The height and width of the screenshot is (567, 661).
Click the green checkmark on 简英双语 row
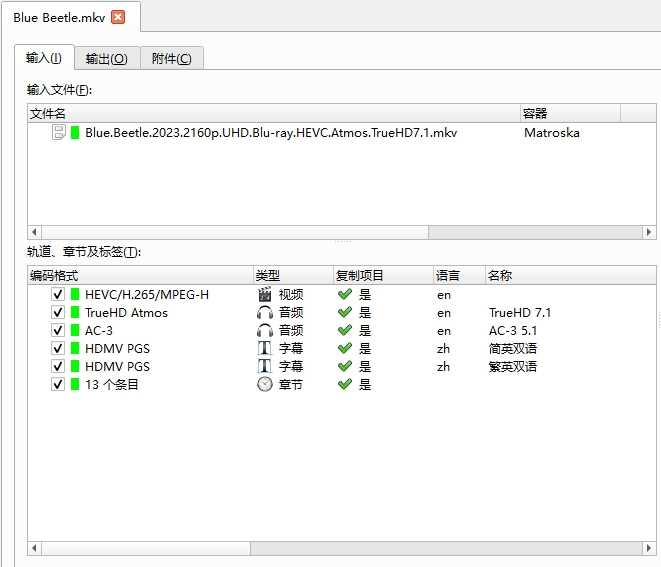tap(345, 349)
